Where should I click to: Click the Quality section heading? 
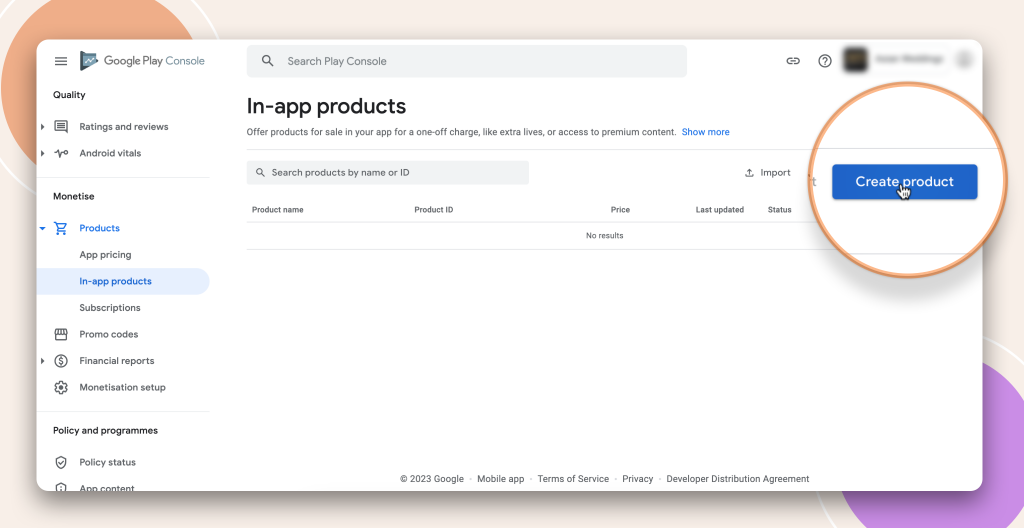[69, 95]
